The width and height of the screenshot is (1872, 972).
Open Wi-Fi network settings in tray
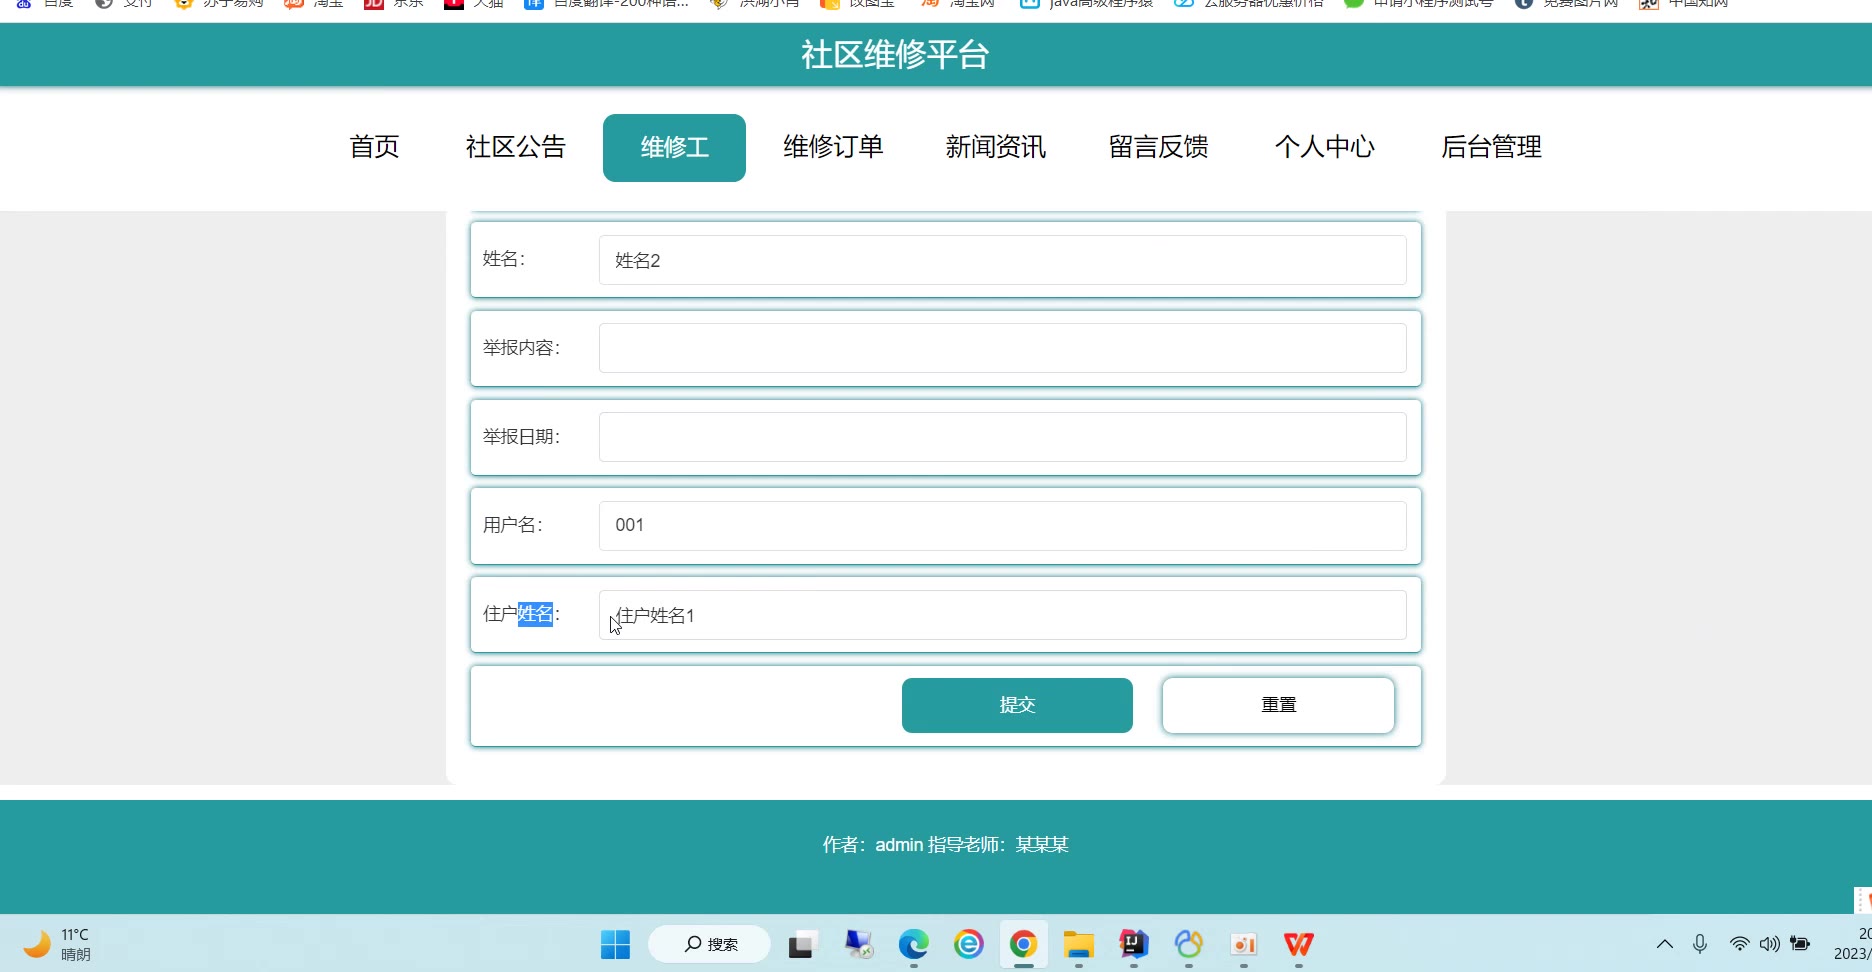point(1740,944)
